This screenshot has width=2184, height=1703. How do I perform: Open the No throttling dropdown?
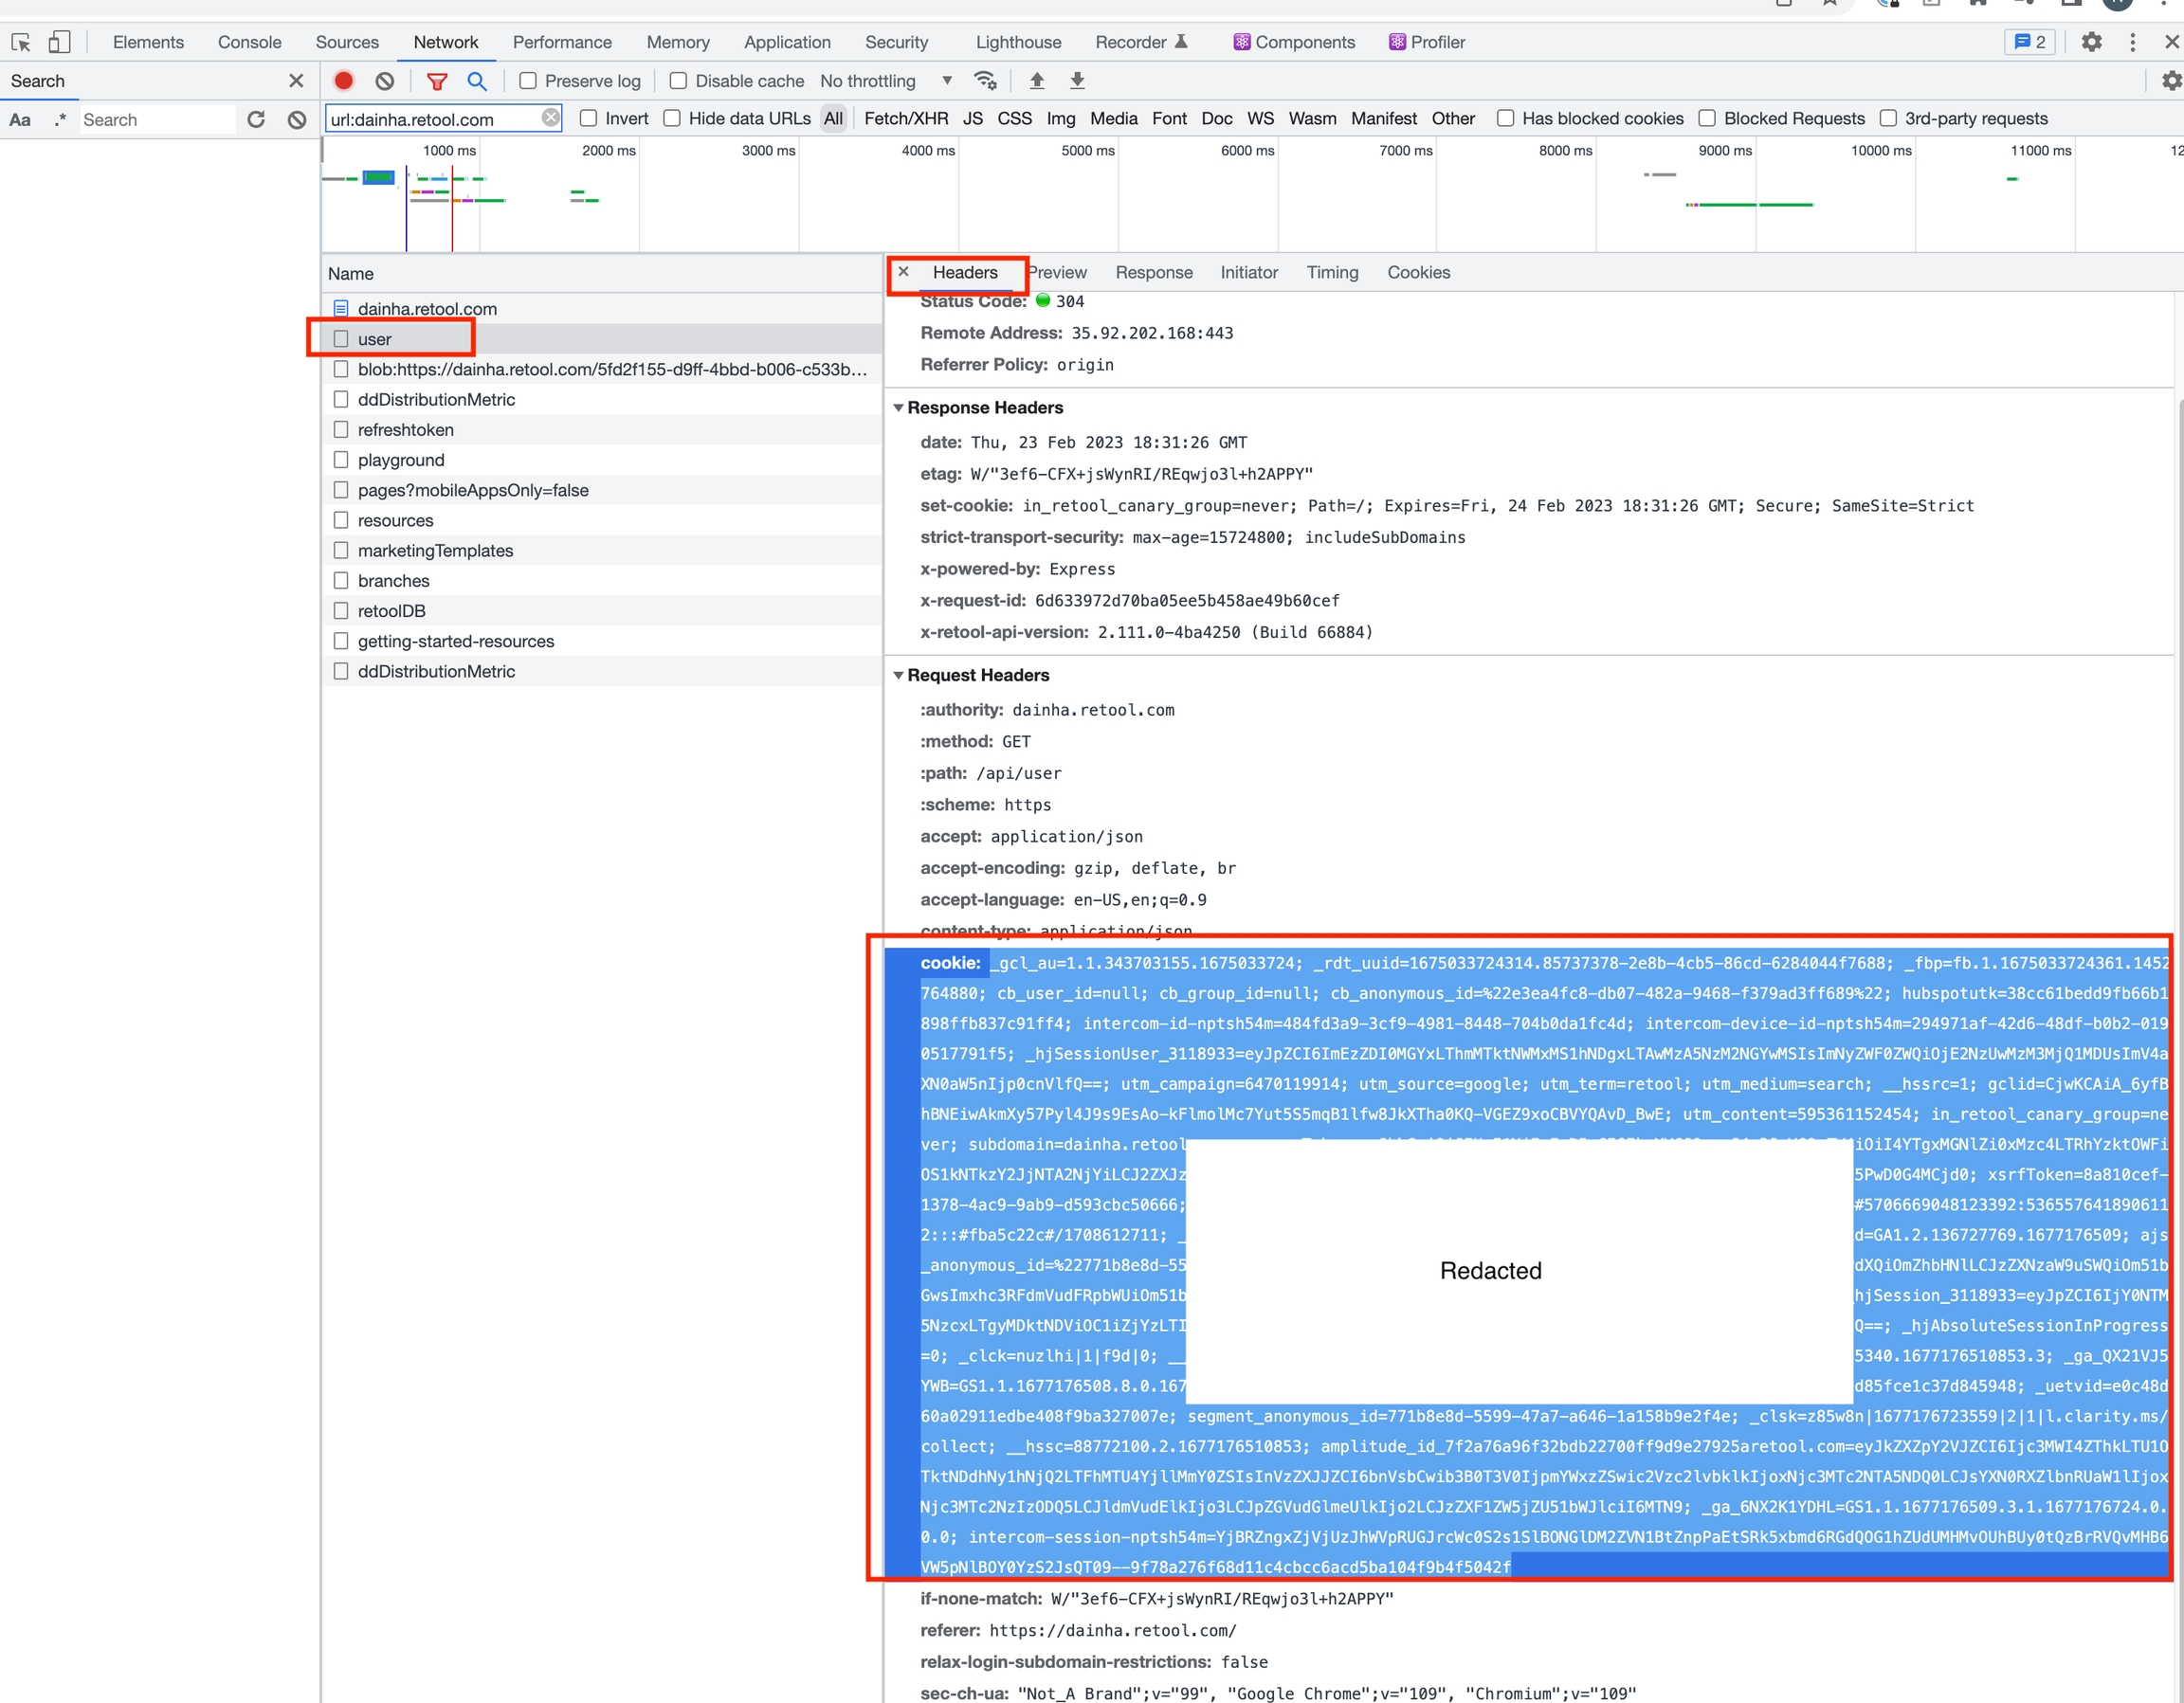(885, 81)
